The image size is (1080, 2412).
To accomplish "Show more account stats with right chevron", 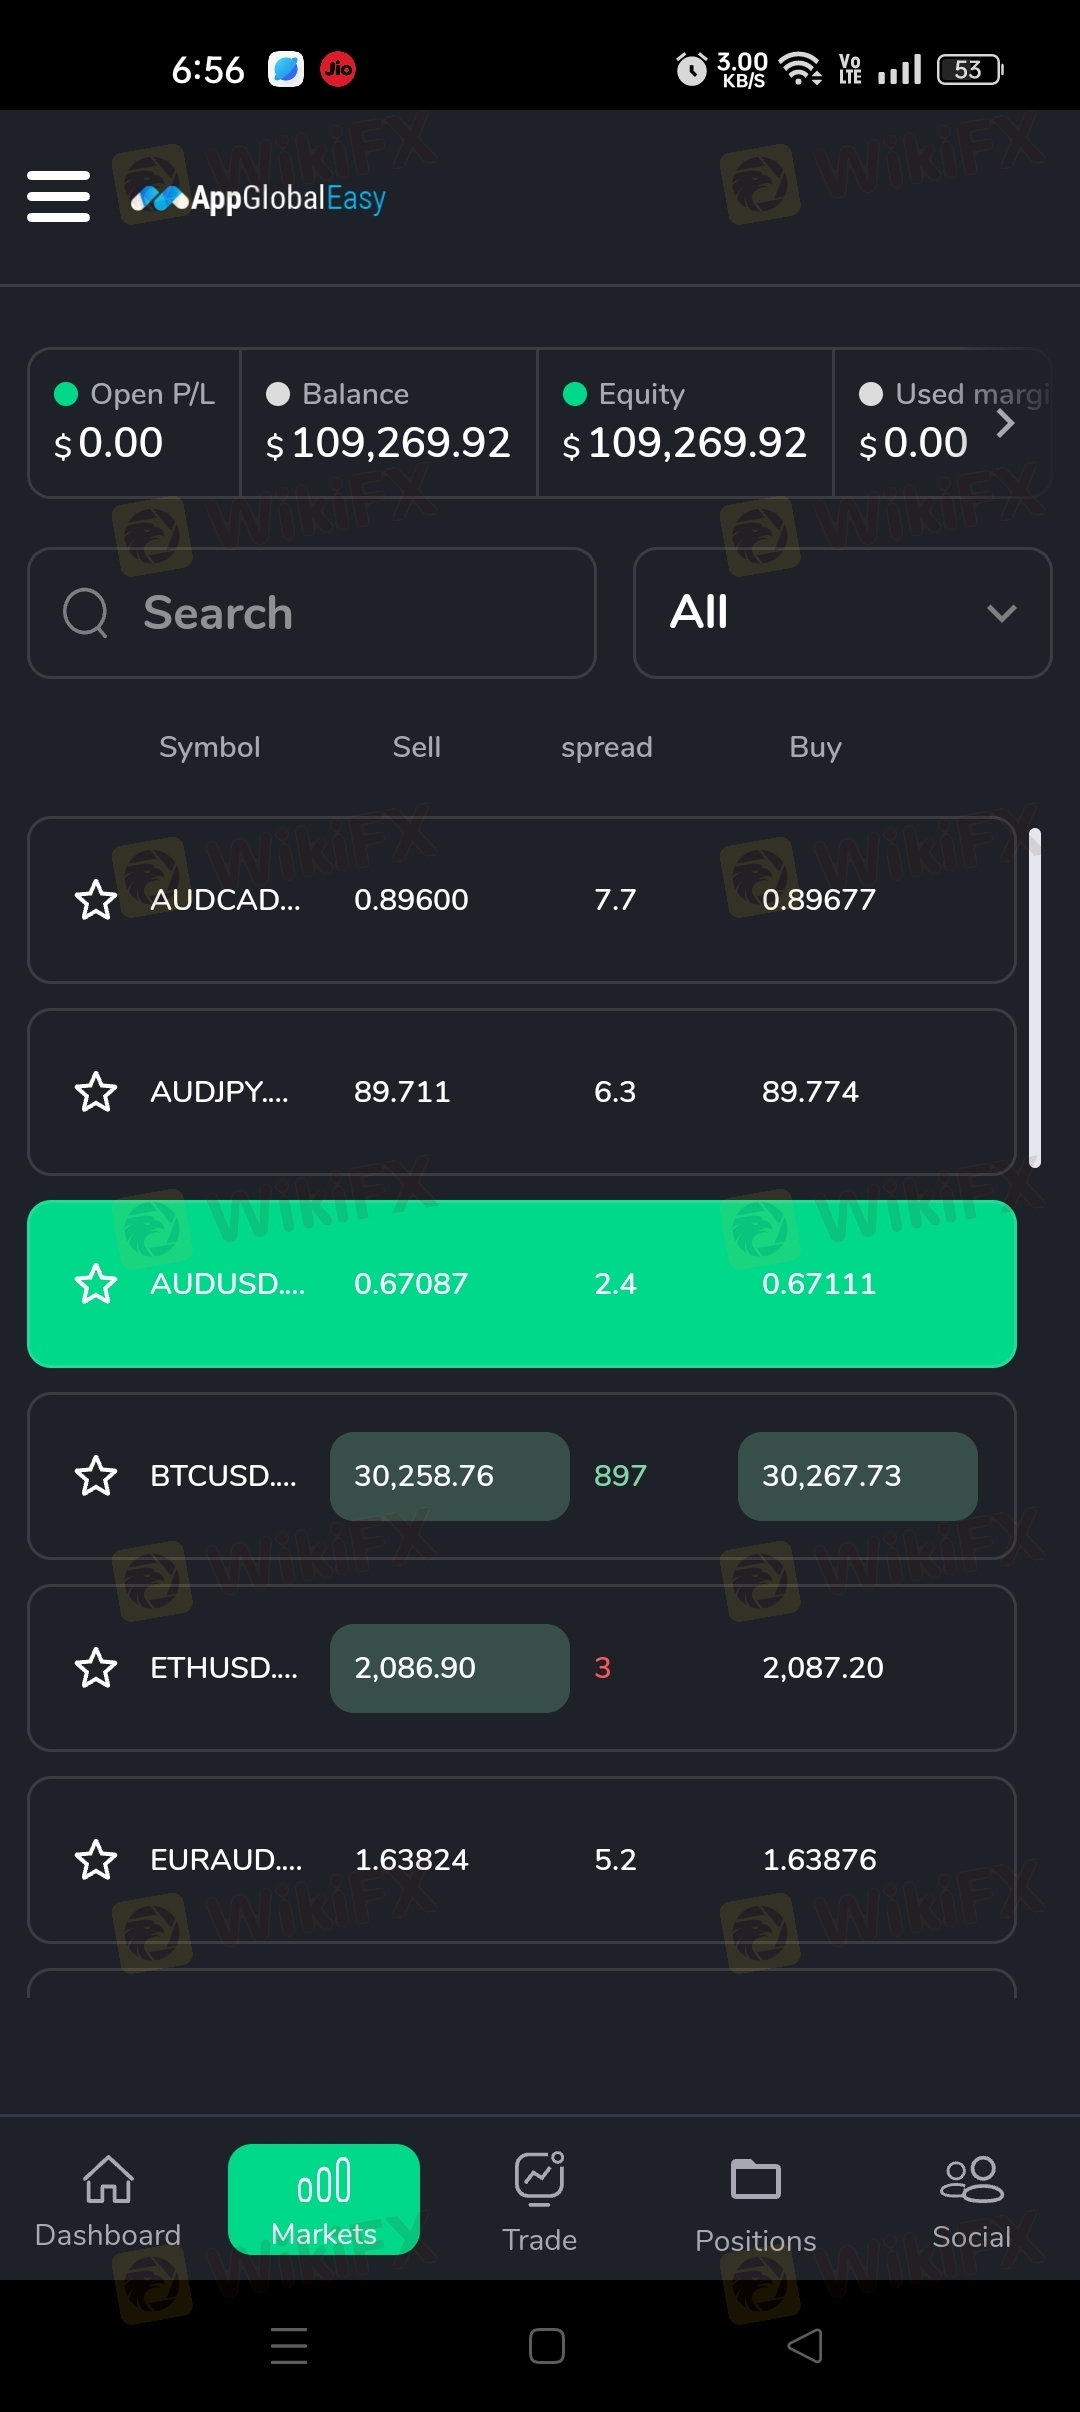I will coord(1006,424).
